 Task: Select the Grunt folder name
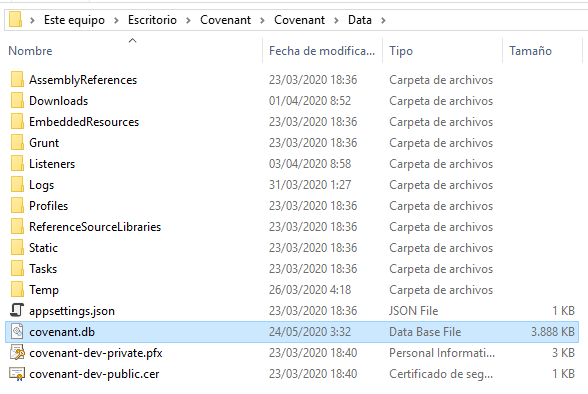[44, 143]
